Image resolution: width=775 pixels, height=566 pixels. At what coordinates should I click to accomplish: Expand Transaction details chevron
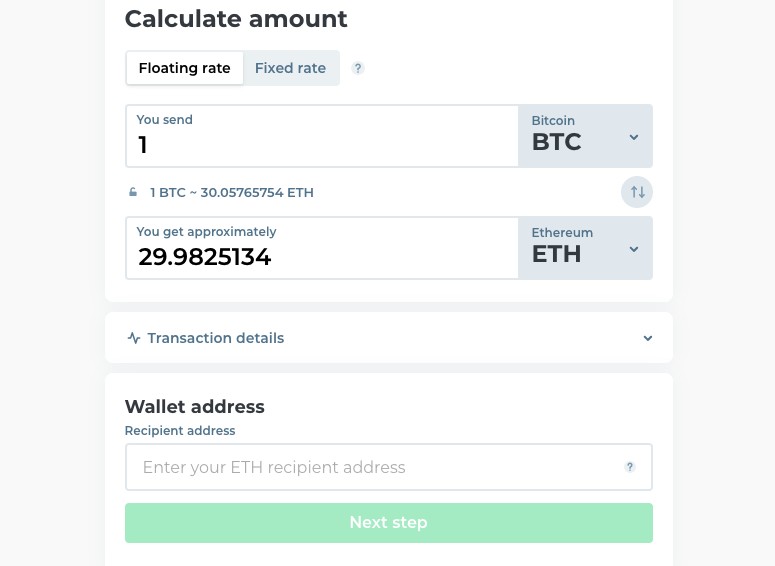point(647,338)
